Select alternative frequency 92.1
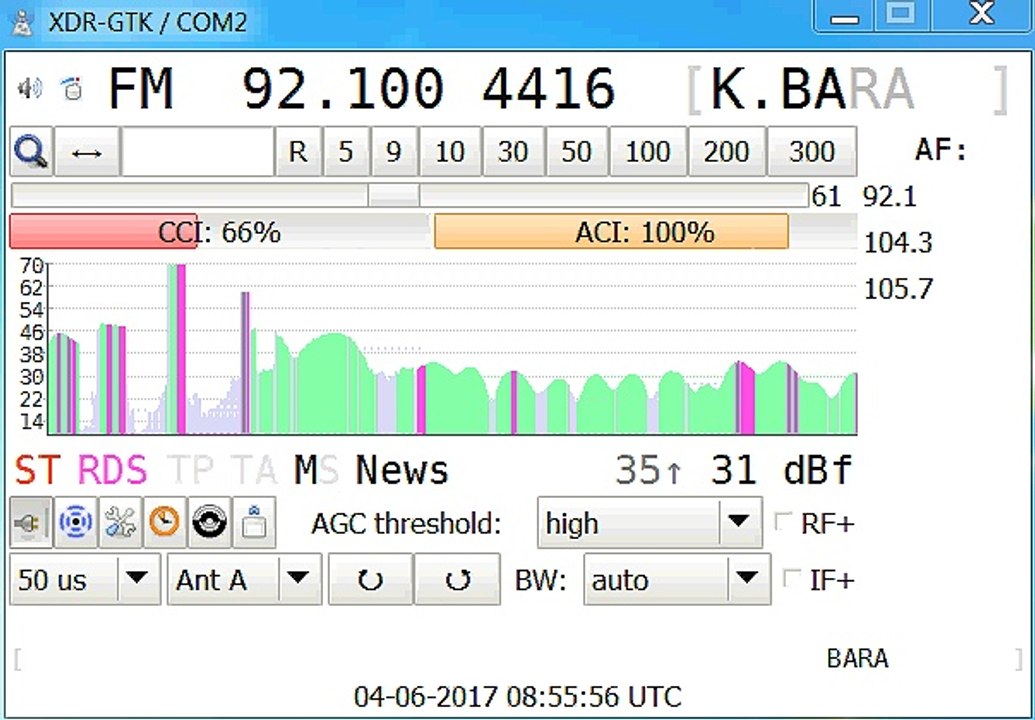This screenshot has width=1035, height=720. tap(890, 197)
